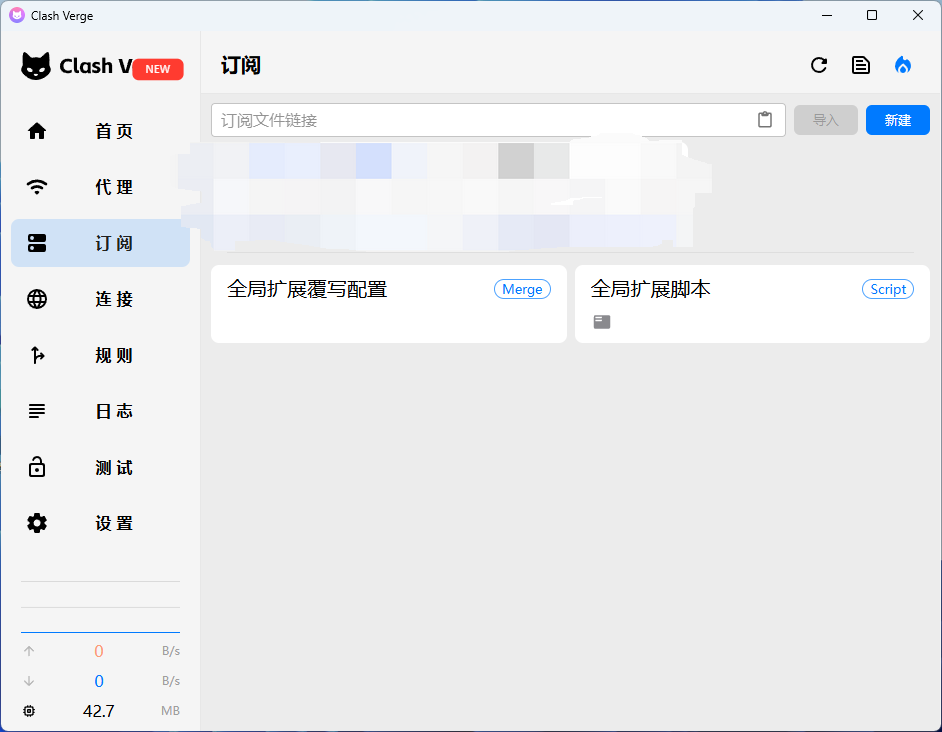Click the memory chip icon beside 42.7 MB

29,711
